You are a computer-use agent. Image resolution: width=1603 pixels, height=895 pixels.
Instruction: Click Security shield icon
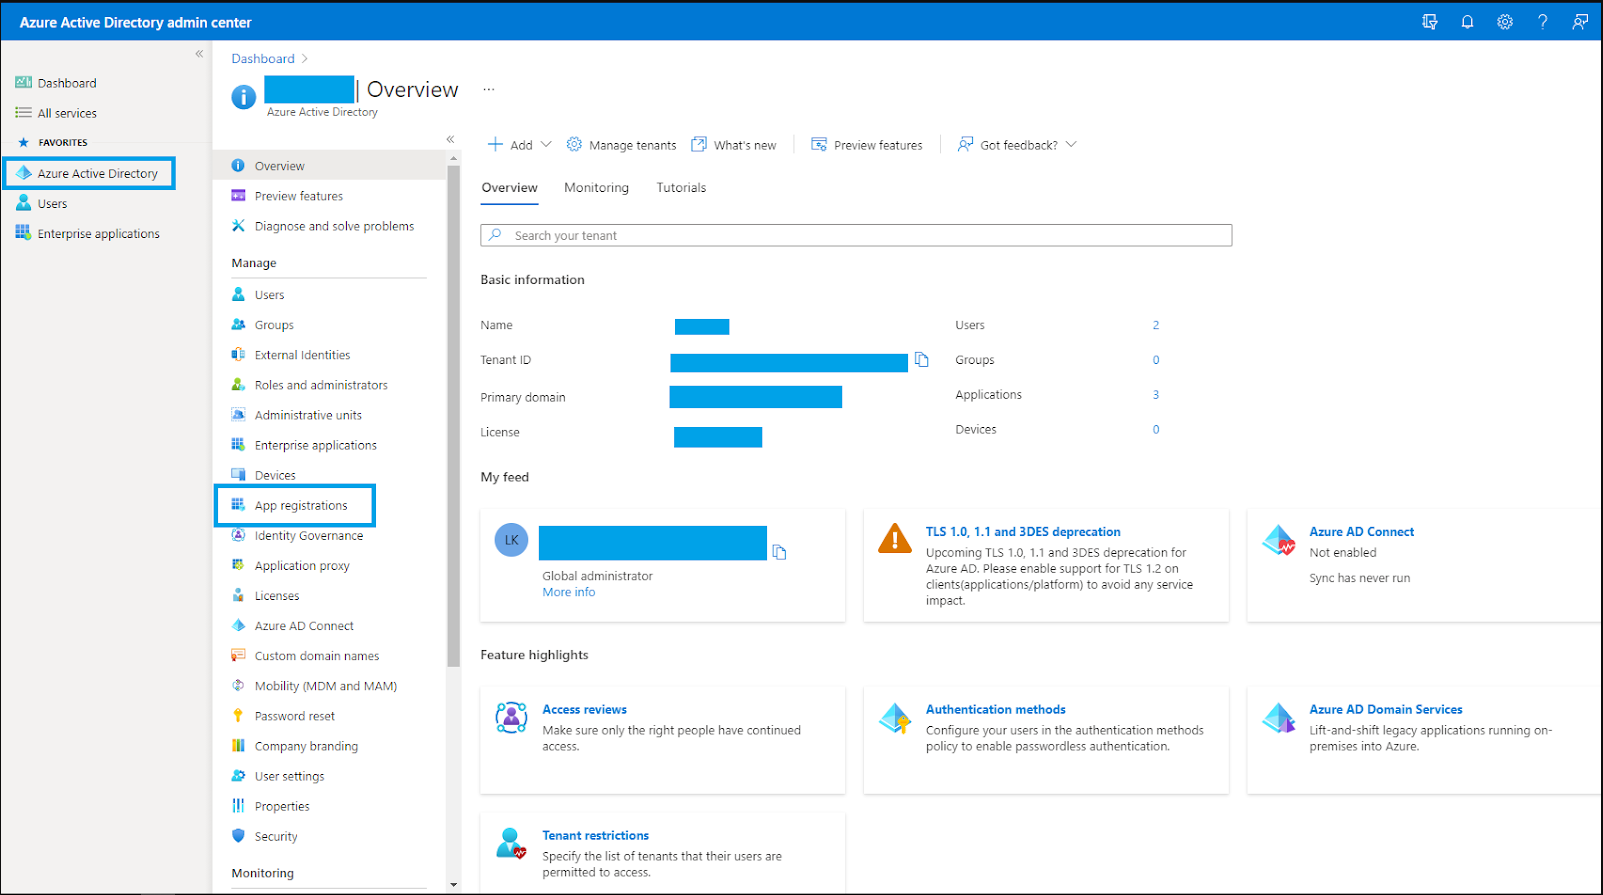238,836
